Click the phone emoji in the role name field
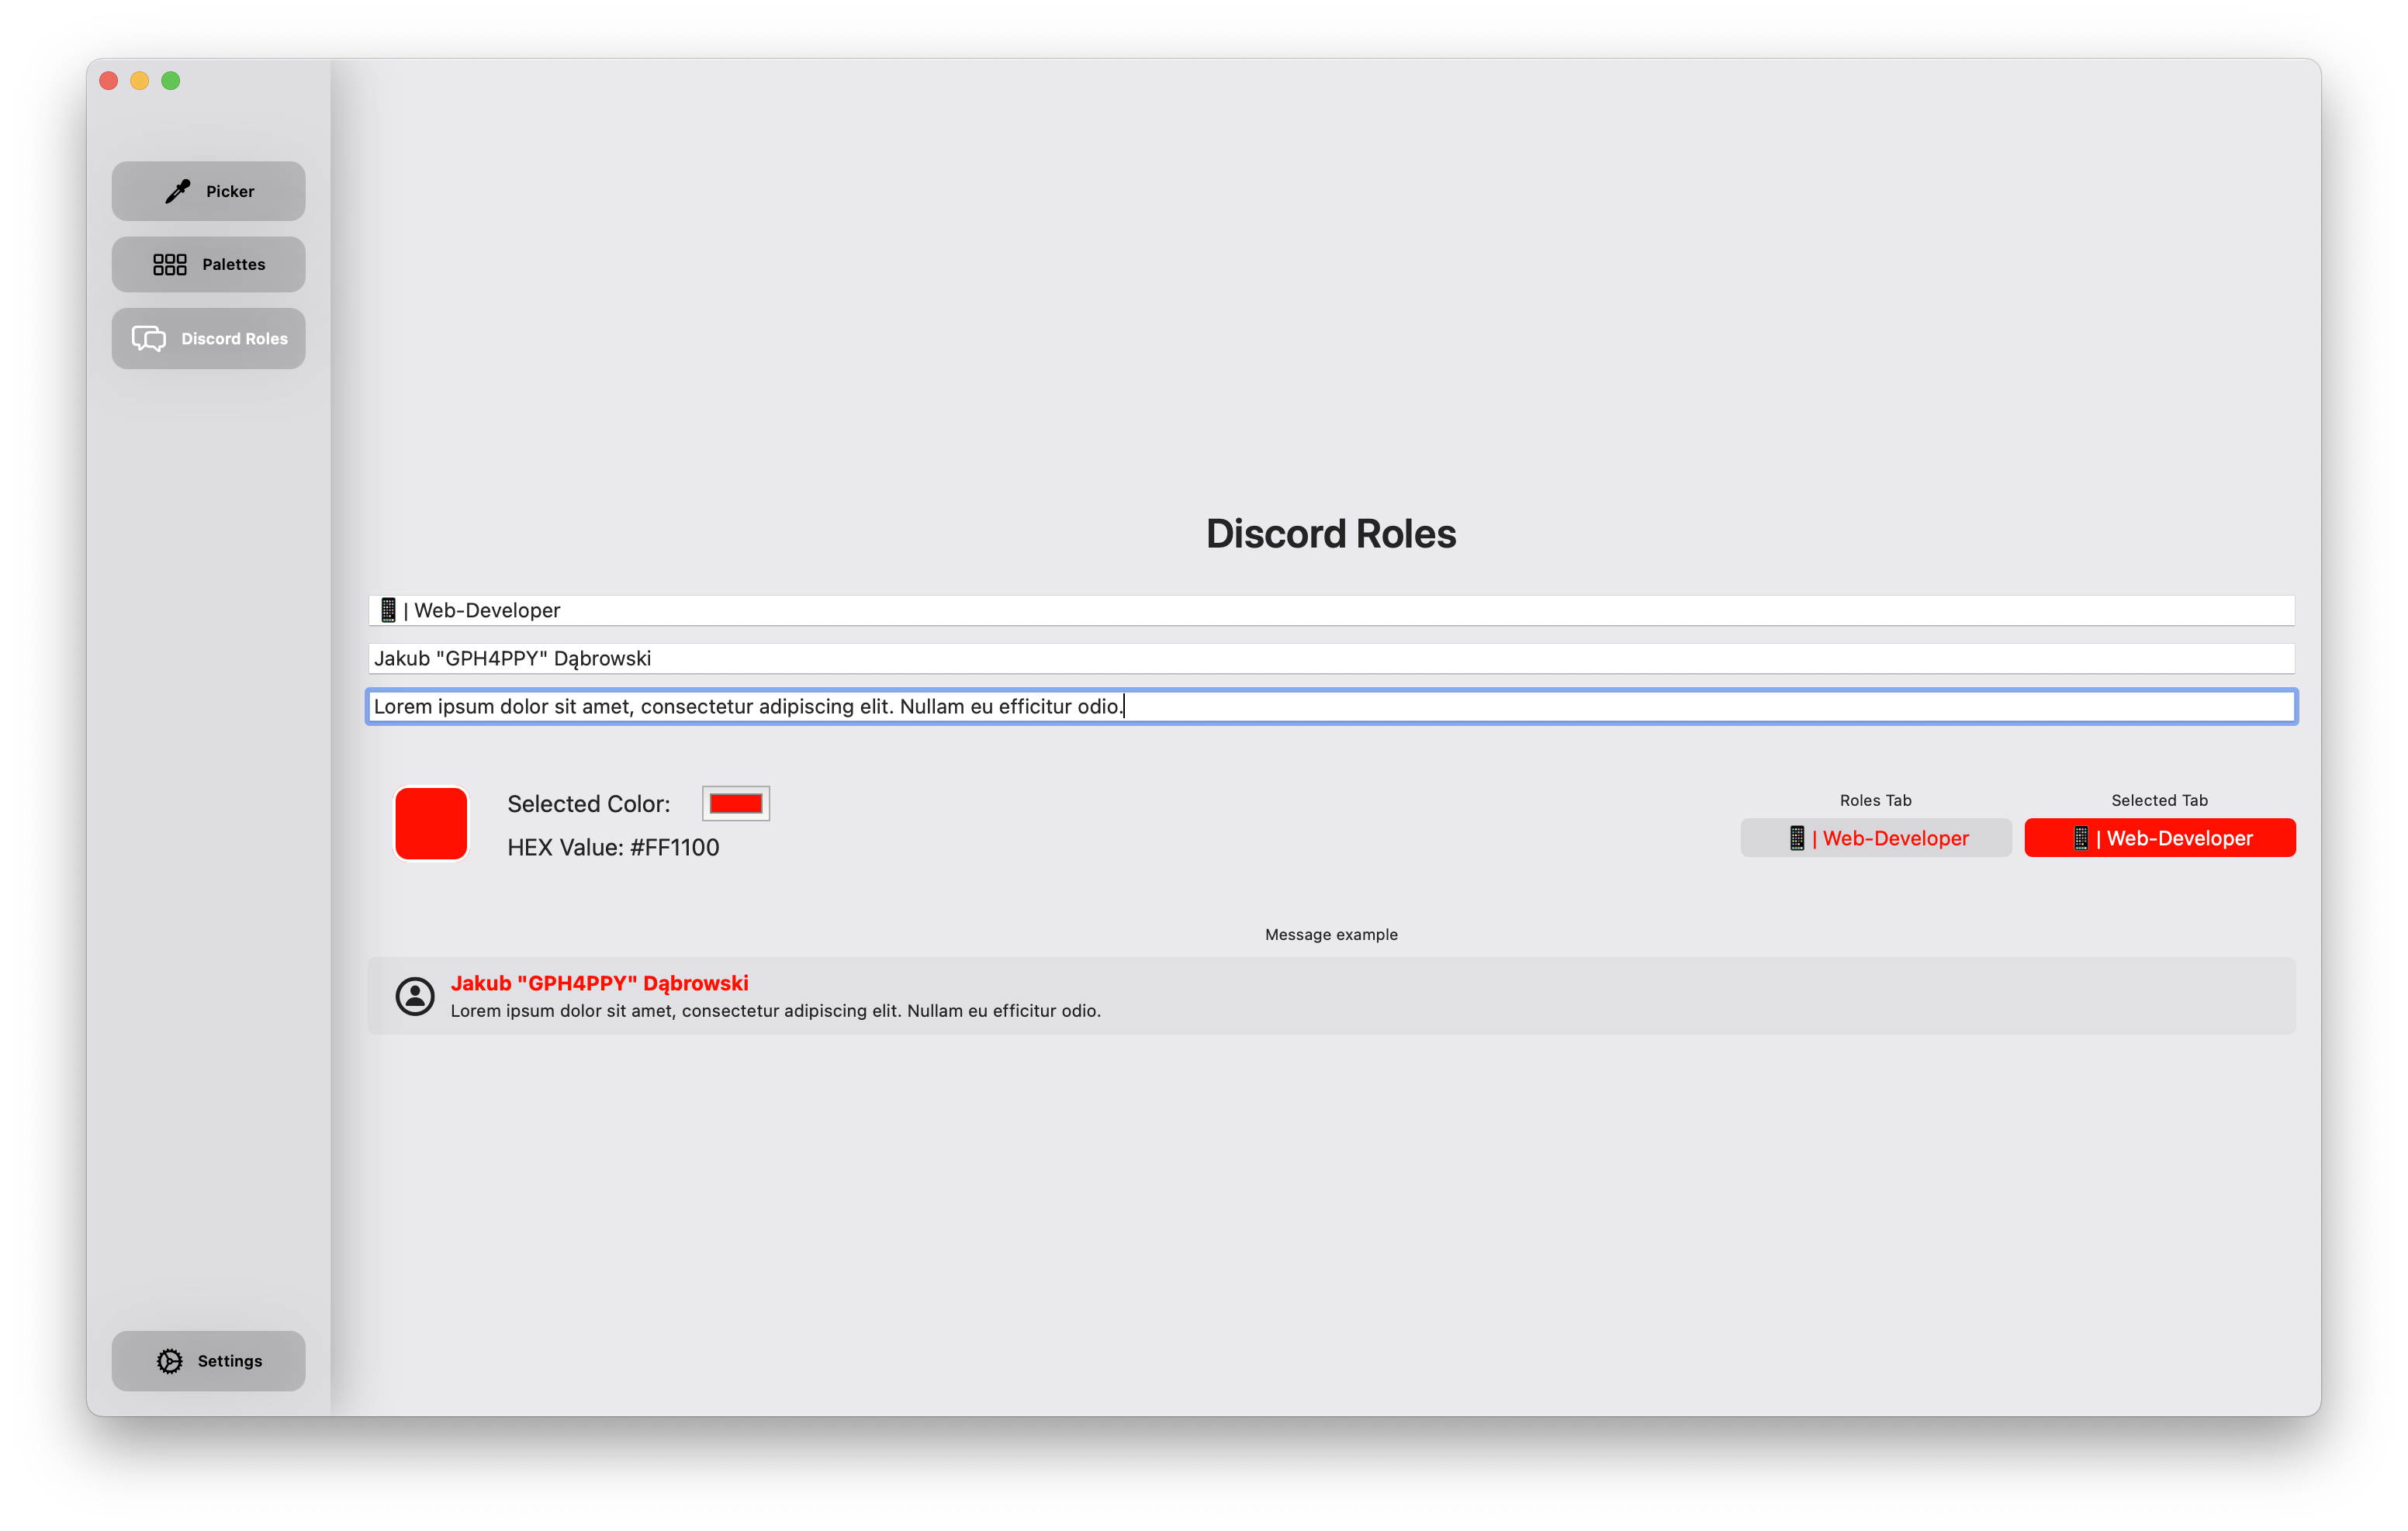This screenshot has height=1531, width=2408. pos(388,609)
